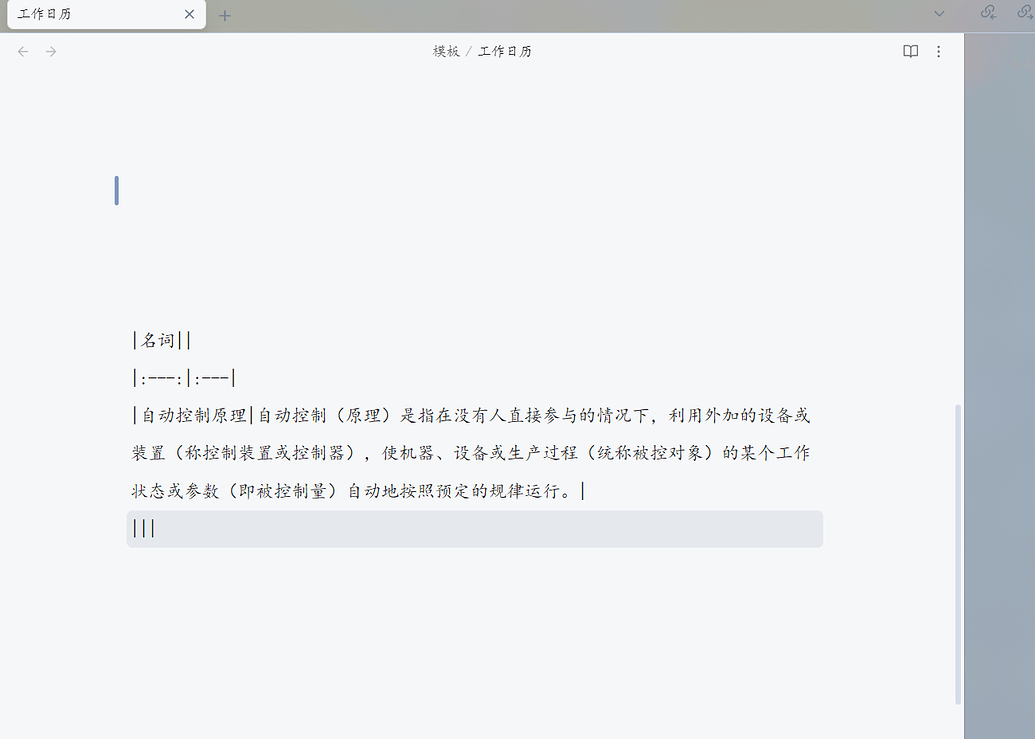Place cursor in the |名词|| header line

pyautogui.click(x=160, y=341)
